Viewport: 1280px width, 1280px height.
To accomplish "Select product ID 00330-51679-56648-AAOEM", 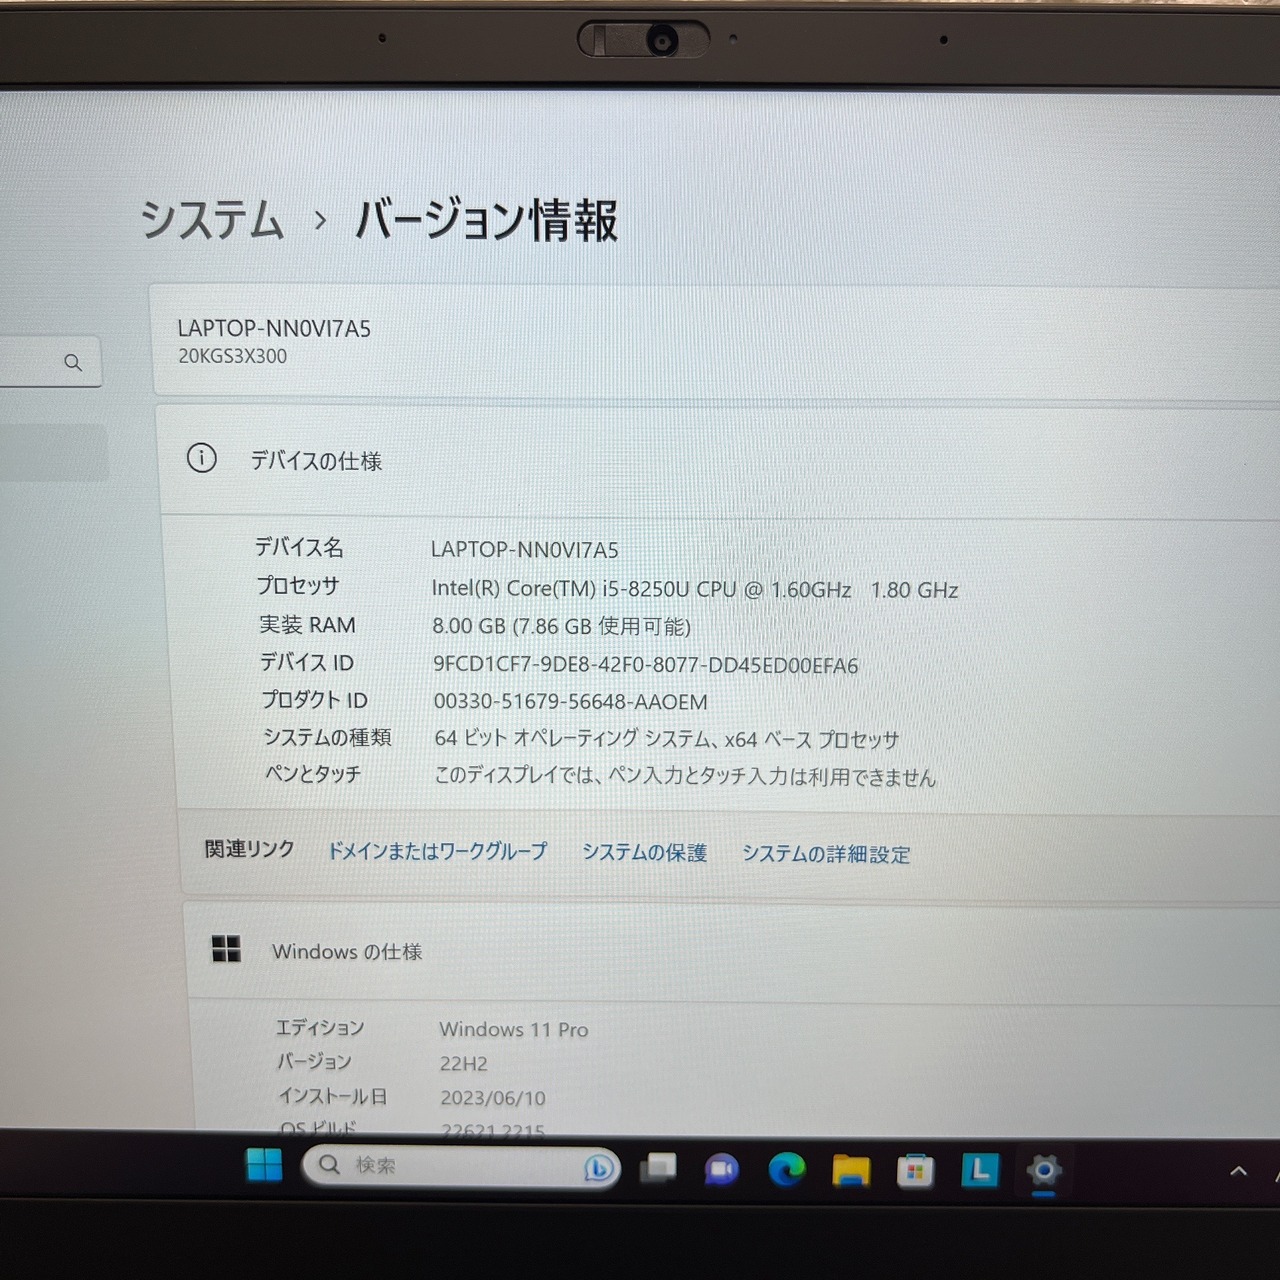I will (x=570, y=702).
